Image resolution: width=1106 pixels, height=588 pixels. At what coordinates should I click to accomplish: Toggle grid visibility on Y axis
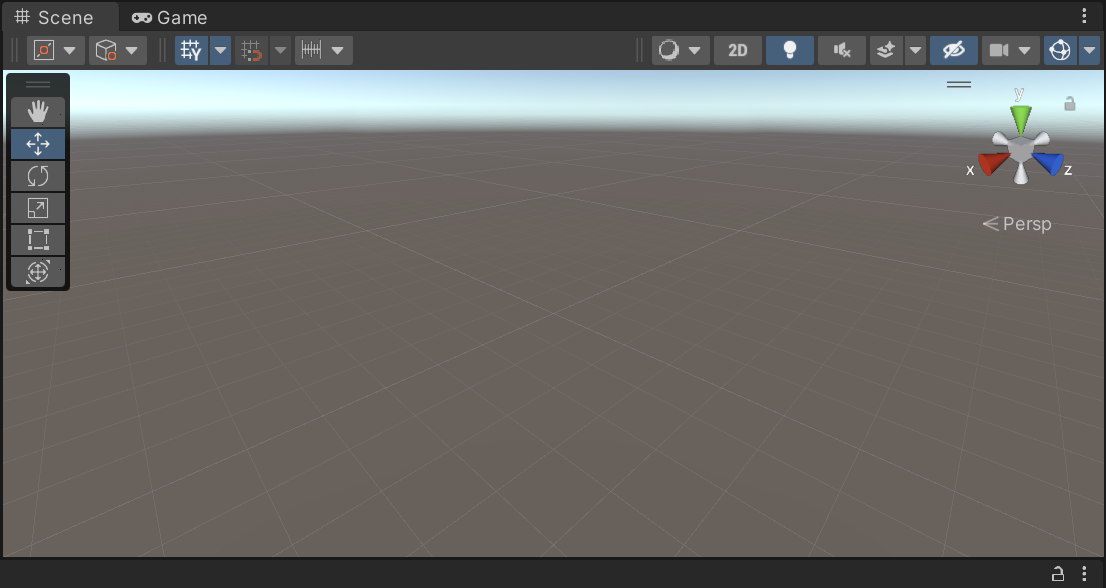click(x=191, y=50)
